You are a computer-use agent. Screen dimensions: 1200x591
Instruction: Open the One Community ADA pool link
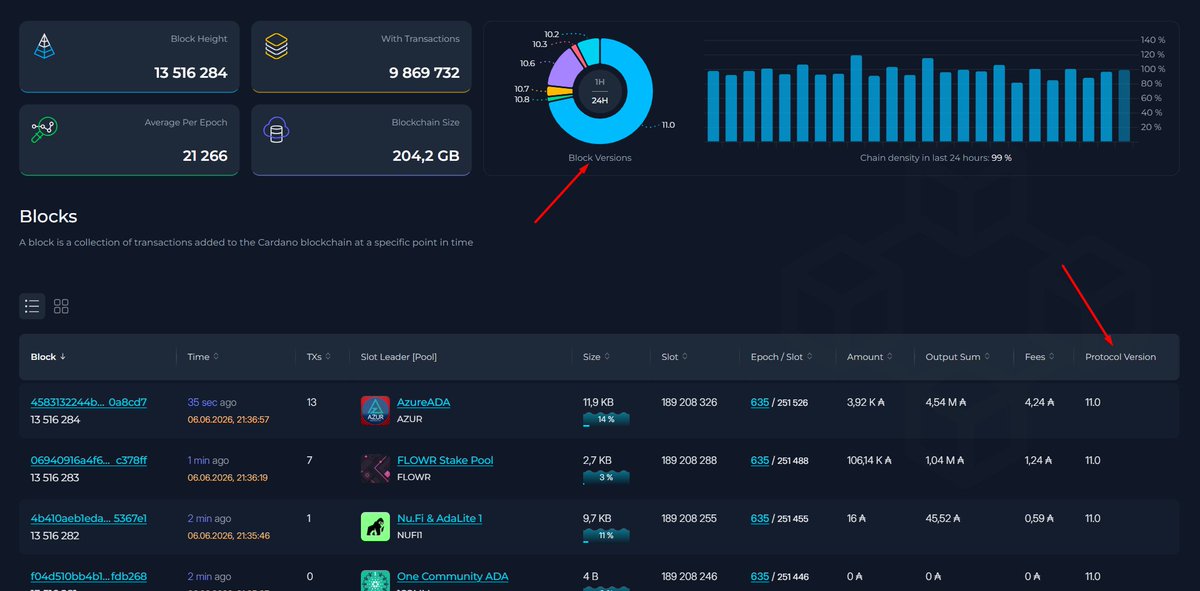pyautogui.click(x=453, y=576)
